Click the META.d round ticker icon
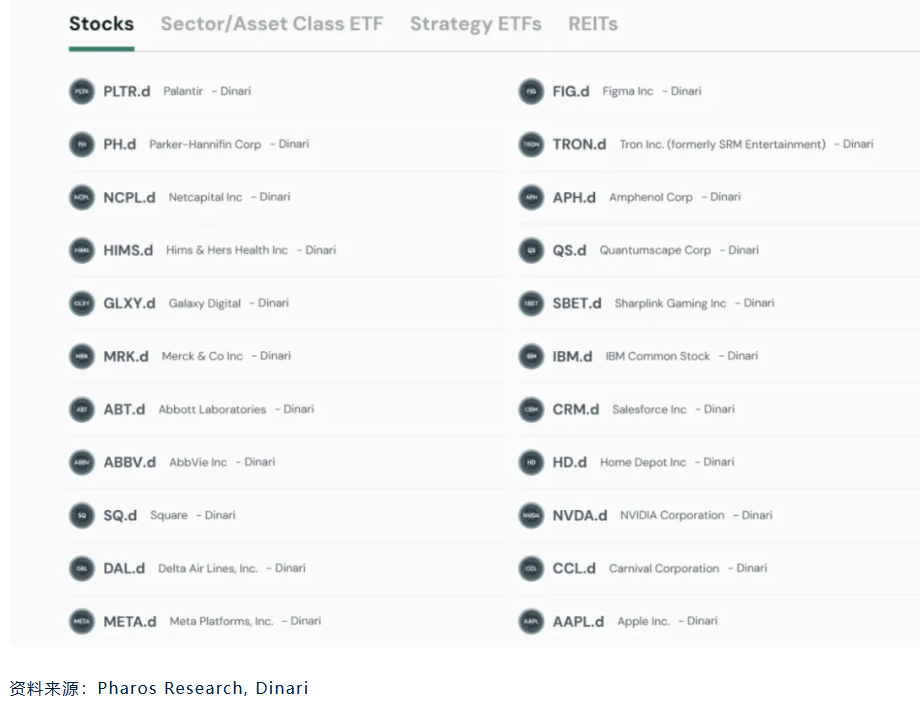 click(82, 622)
